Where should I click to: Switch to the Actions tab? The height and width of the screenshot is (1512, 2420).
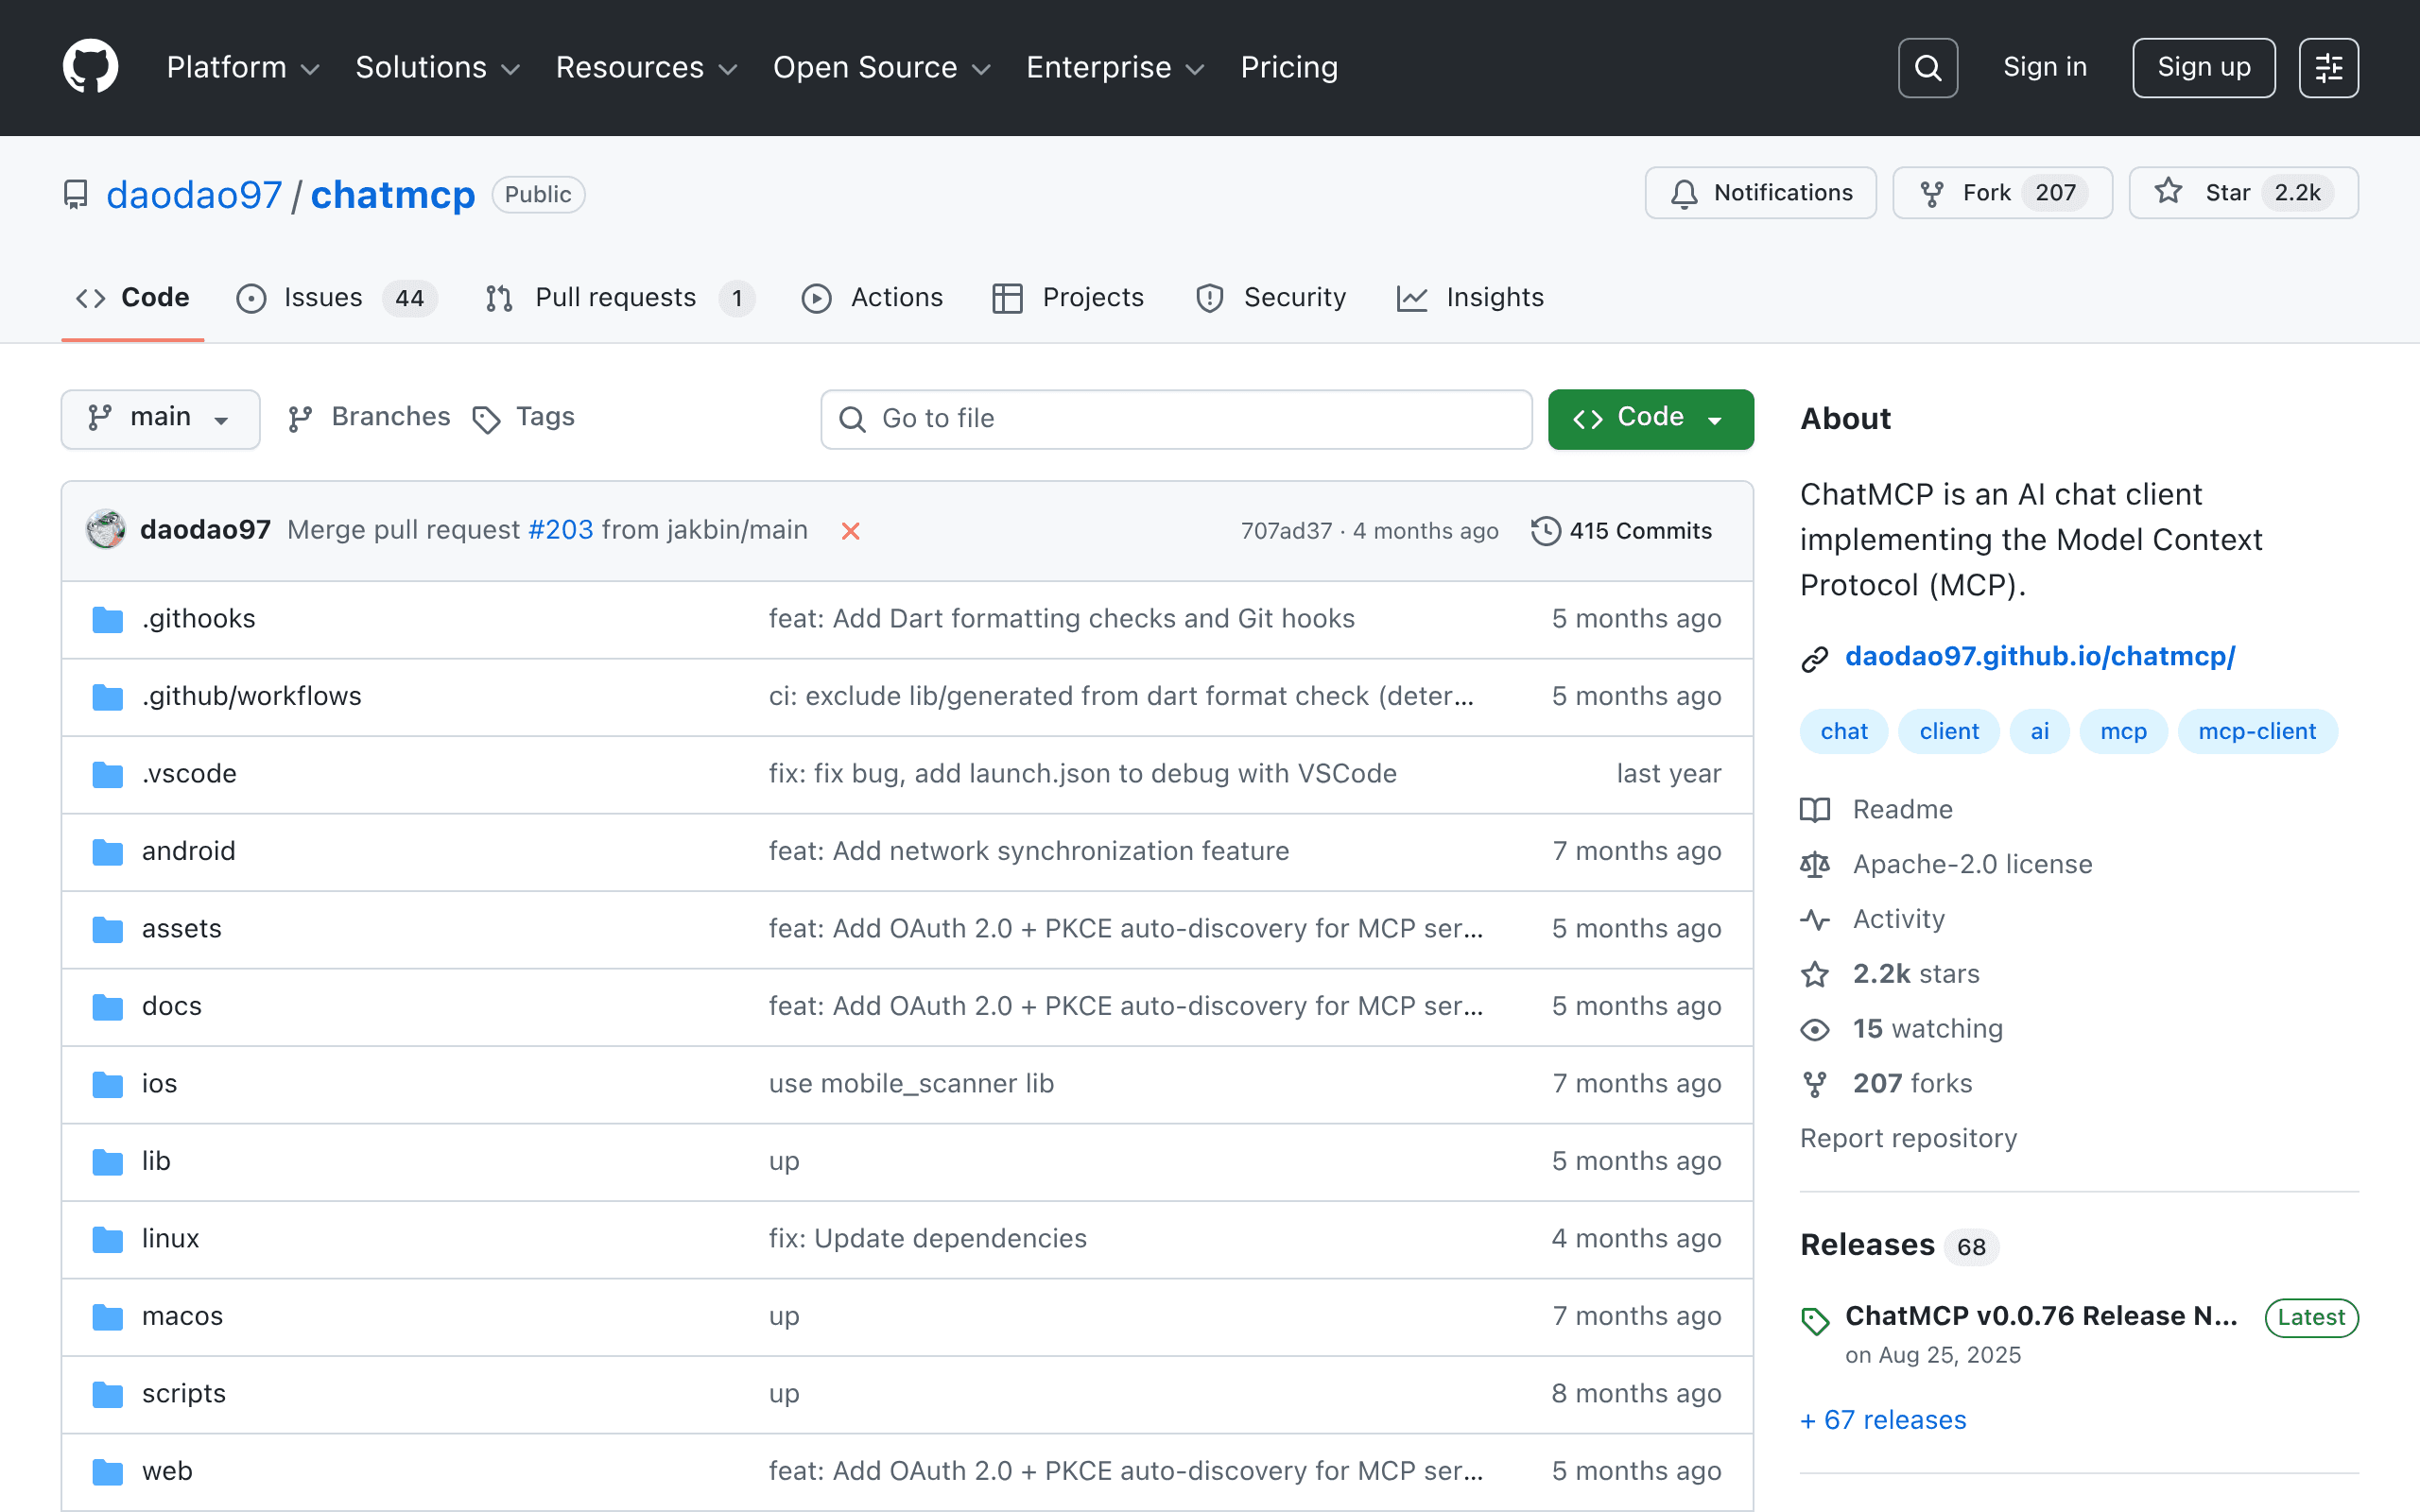[872, 298]
